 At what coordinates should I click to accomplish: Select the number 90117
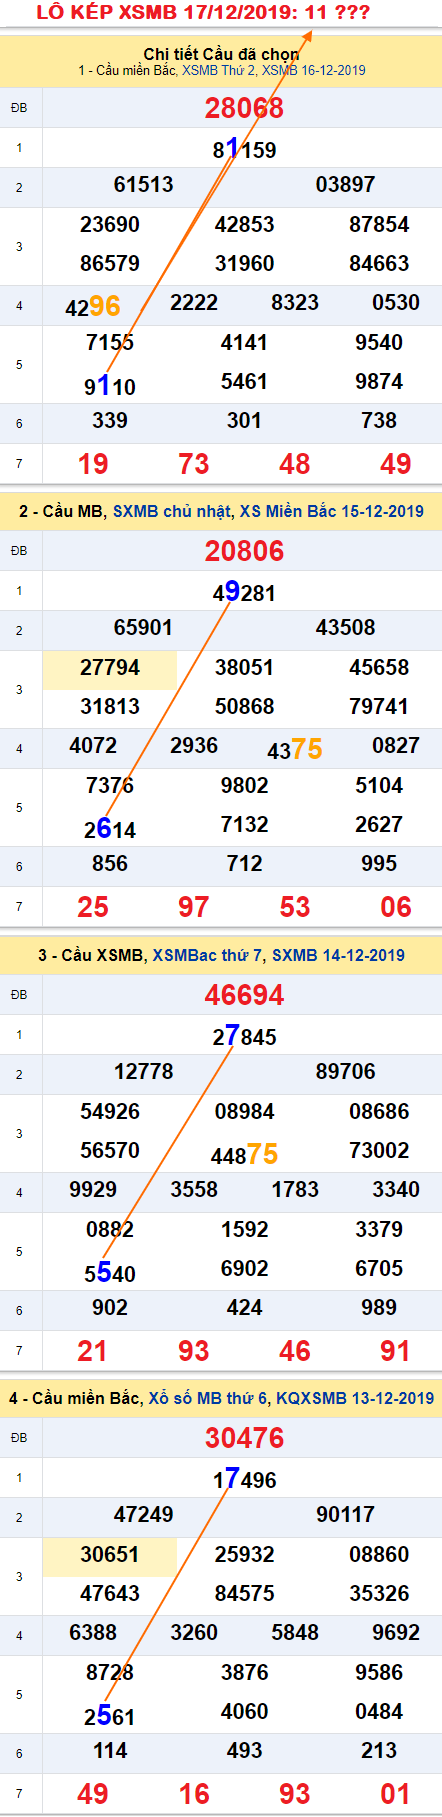coord(345,1515)
